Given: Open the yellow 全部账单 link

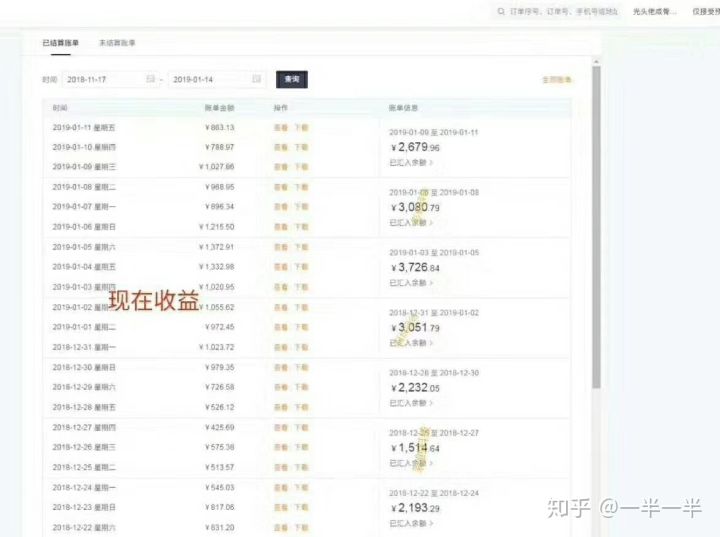Looking at the screenshot, I should (x=557, y=80).
